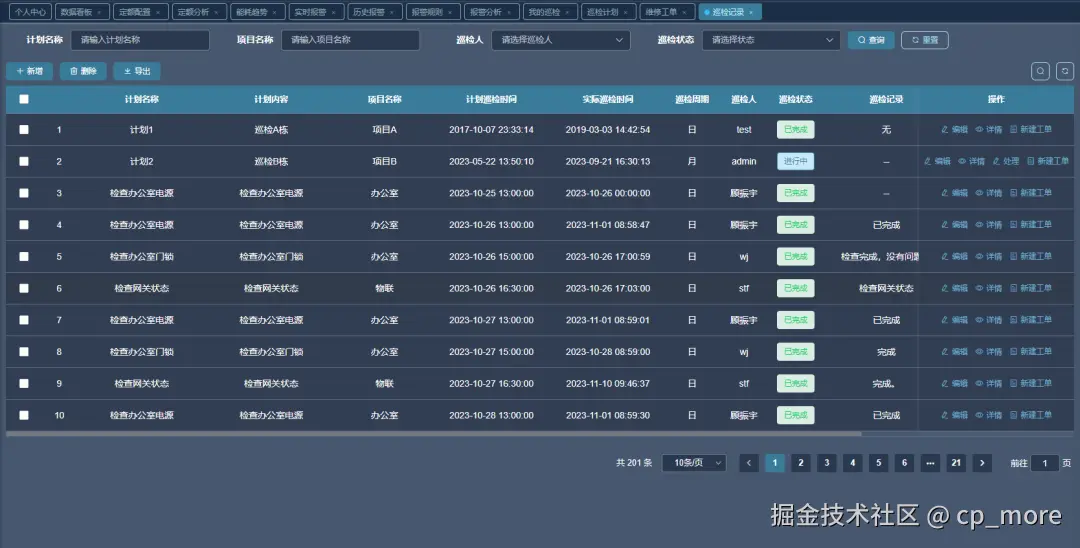Focus the 项目名称 input field
This screenshot has height=548, width=1080.
pos(350,40)
